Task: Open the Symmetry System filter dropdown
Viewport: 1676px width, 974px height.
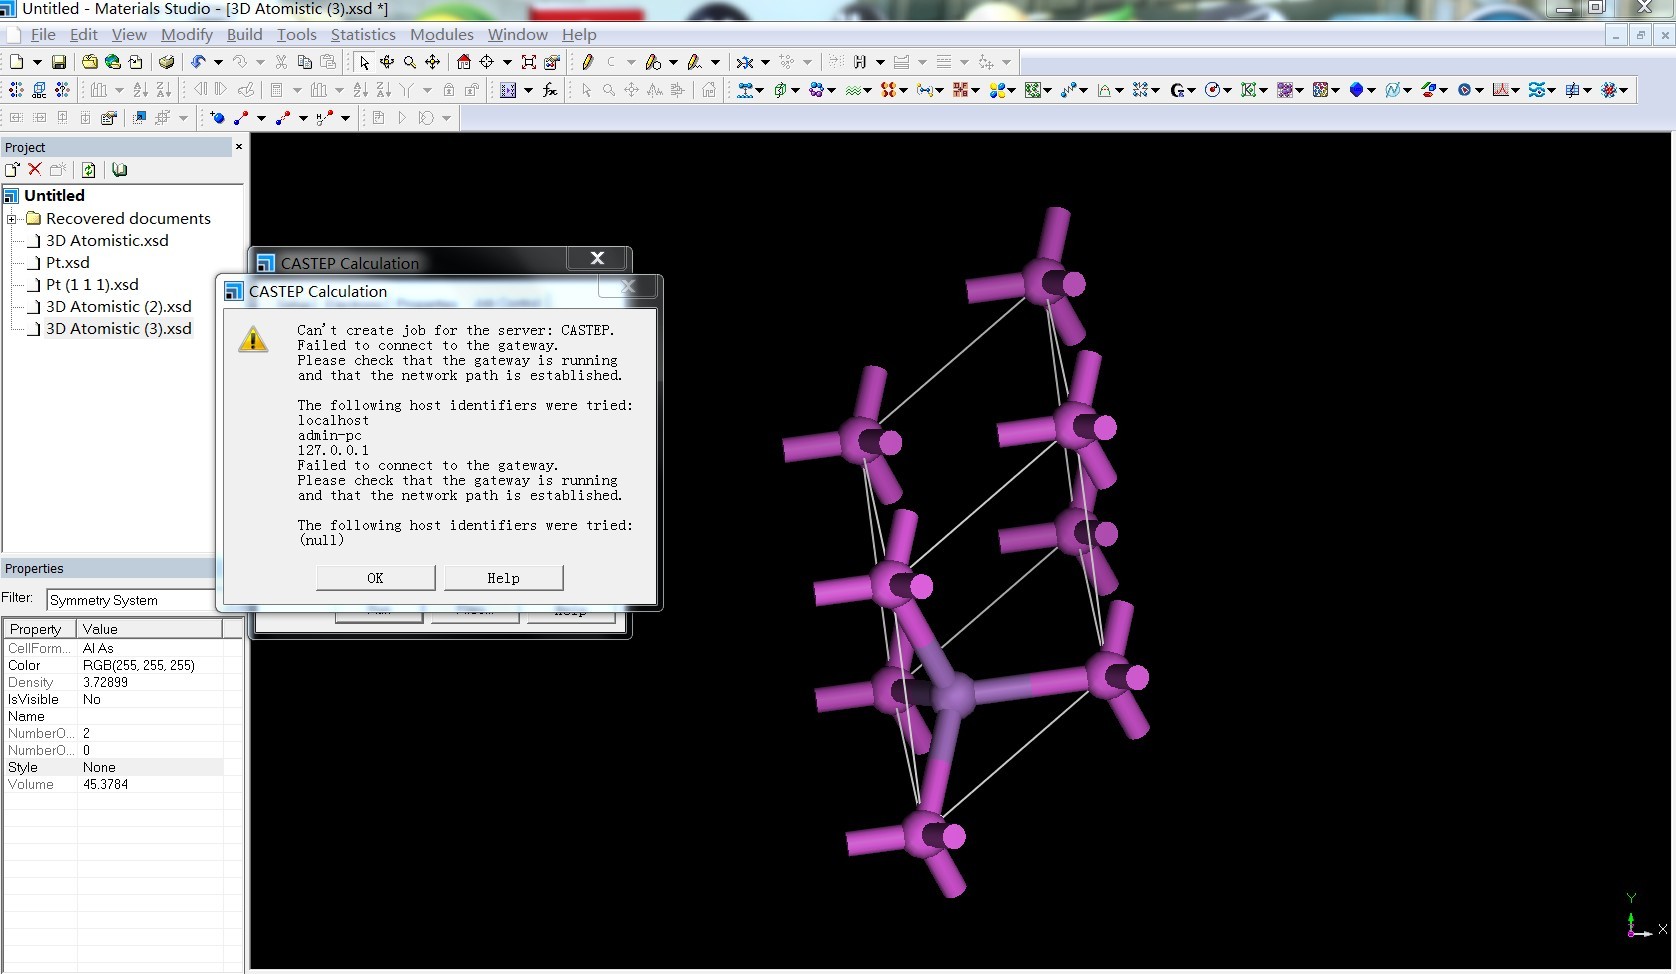Action: pos(130,600)
